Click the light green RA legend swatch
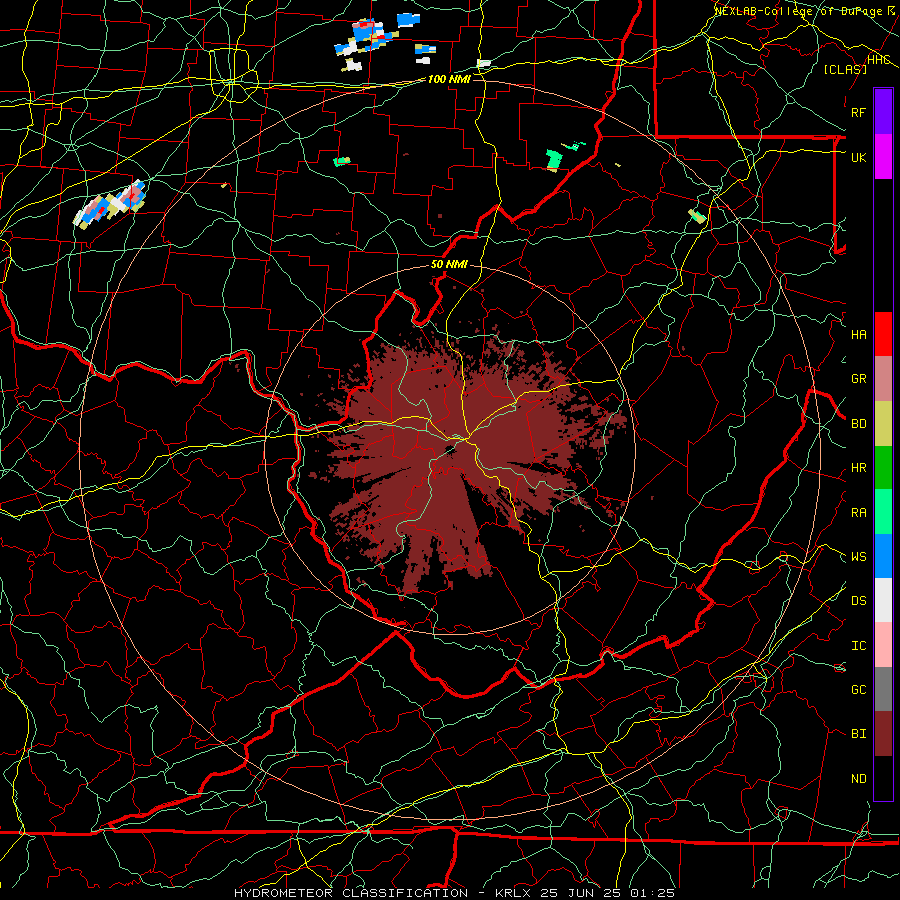The image size is (900, 900). coord(883,512)
